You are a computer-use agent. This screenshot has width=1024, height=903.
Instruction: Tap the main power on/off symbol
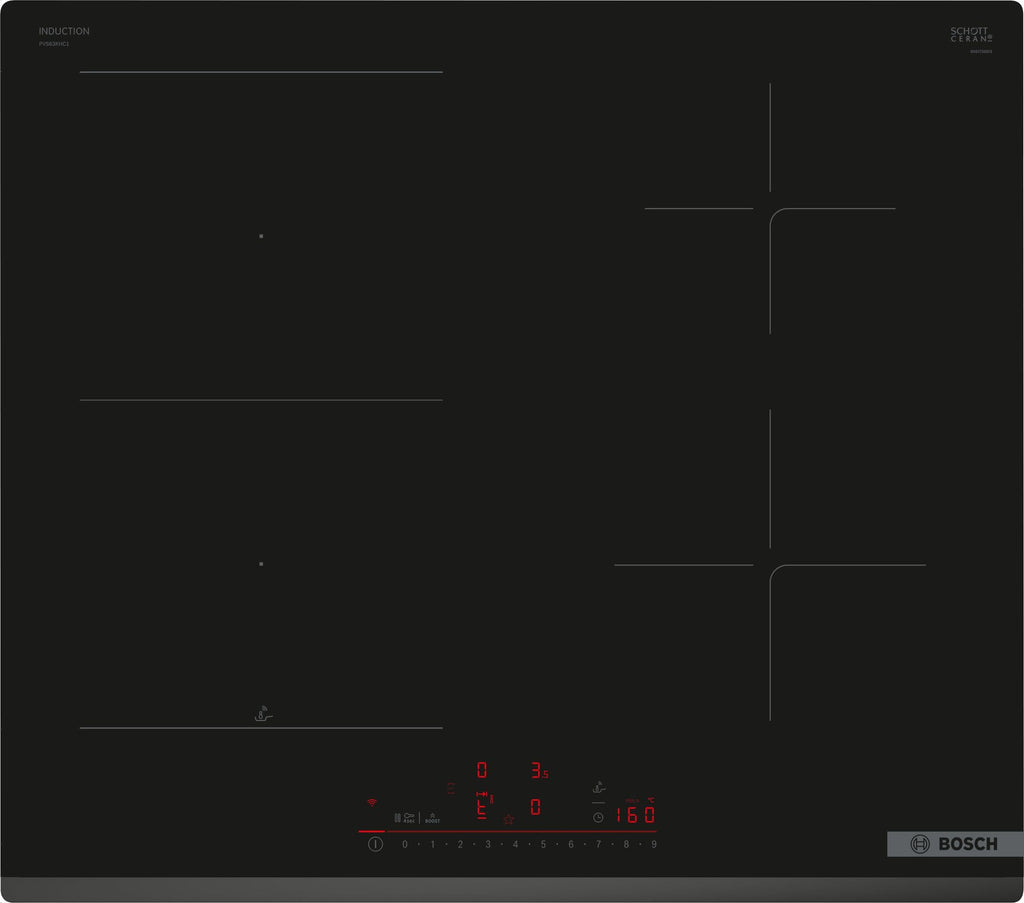pos(376,844)
